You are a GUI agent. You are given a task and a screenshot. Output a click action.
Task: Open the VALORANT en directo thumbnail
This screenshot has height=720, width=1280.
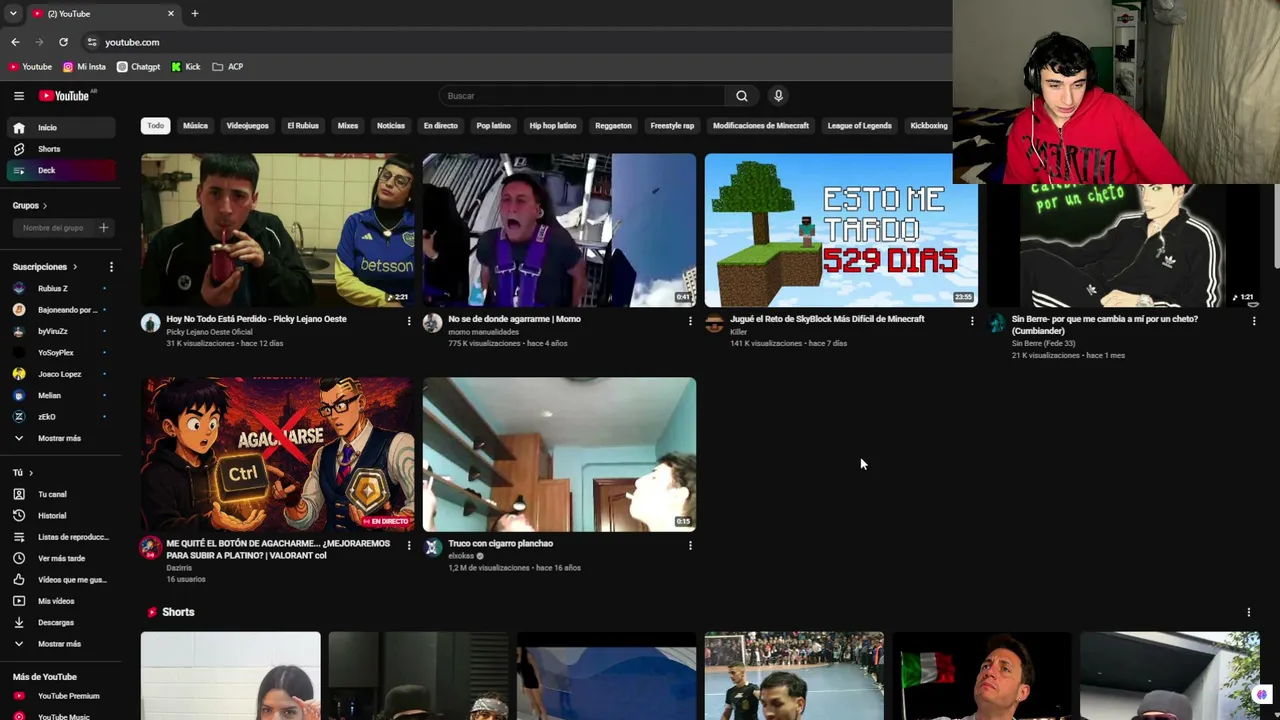point(277,454)
